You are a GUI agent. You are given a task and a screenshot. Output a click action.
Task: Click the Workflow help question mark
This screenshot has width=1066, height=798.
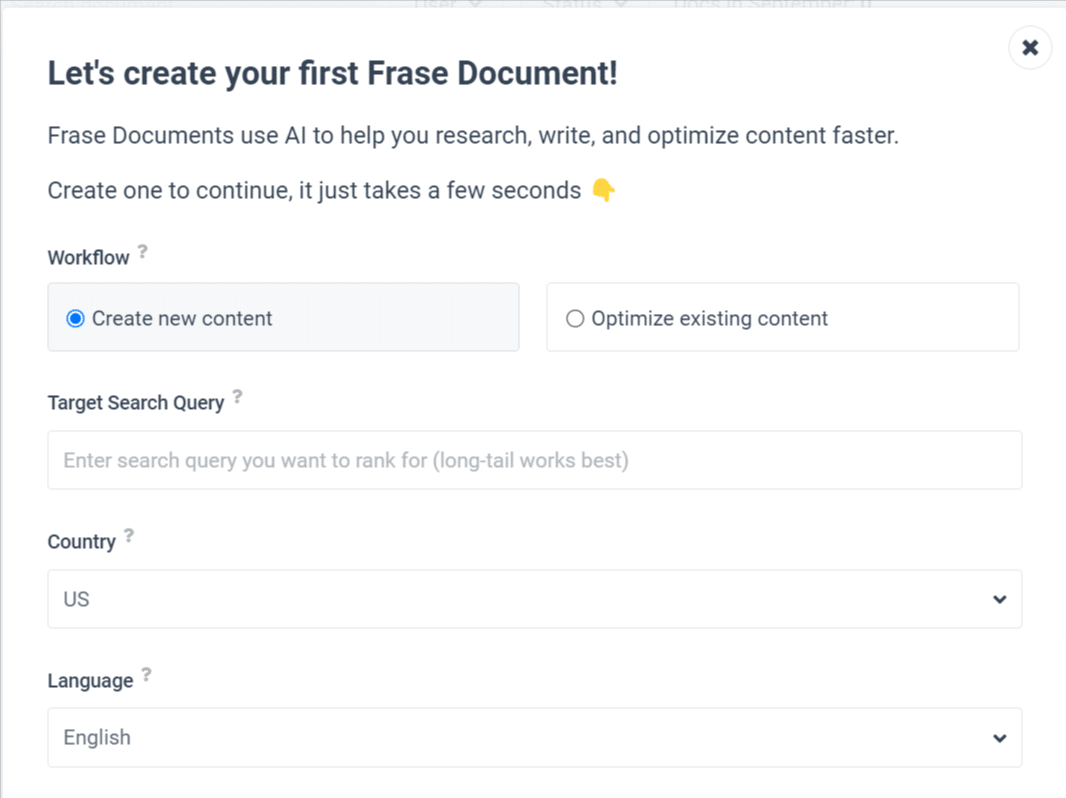(143, 251)
